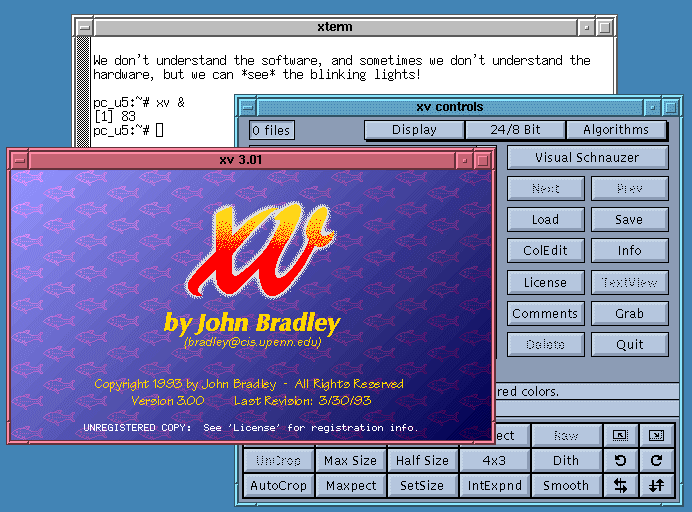Click the IntExpnd button
Viewport: 692px width, 512px height.
[x=494, y=486]
